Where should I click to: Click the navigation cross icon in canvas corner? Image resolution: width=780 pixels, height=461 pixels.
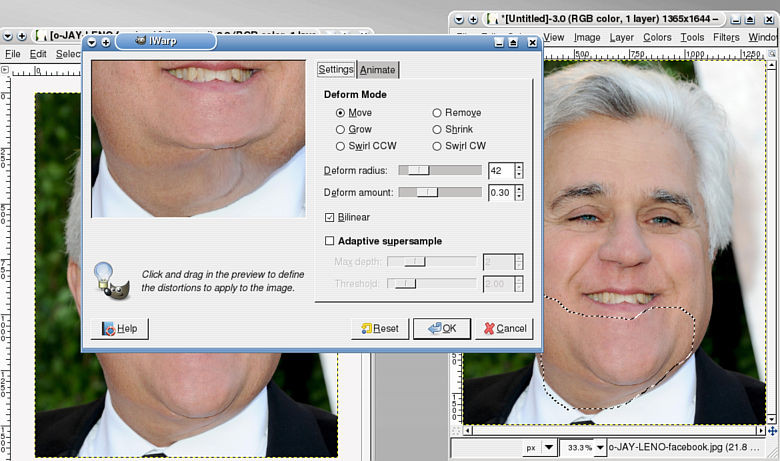pos(773,431)
